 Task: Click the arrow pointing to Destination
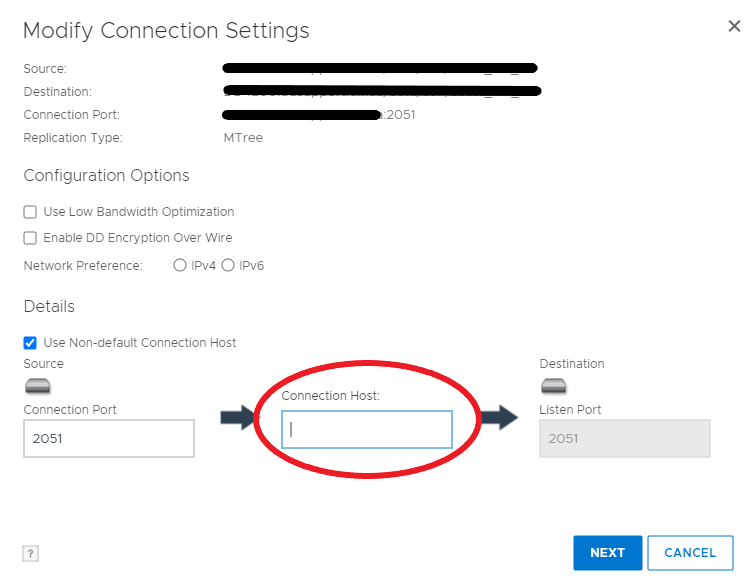[499, 418]
